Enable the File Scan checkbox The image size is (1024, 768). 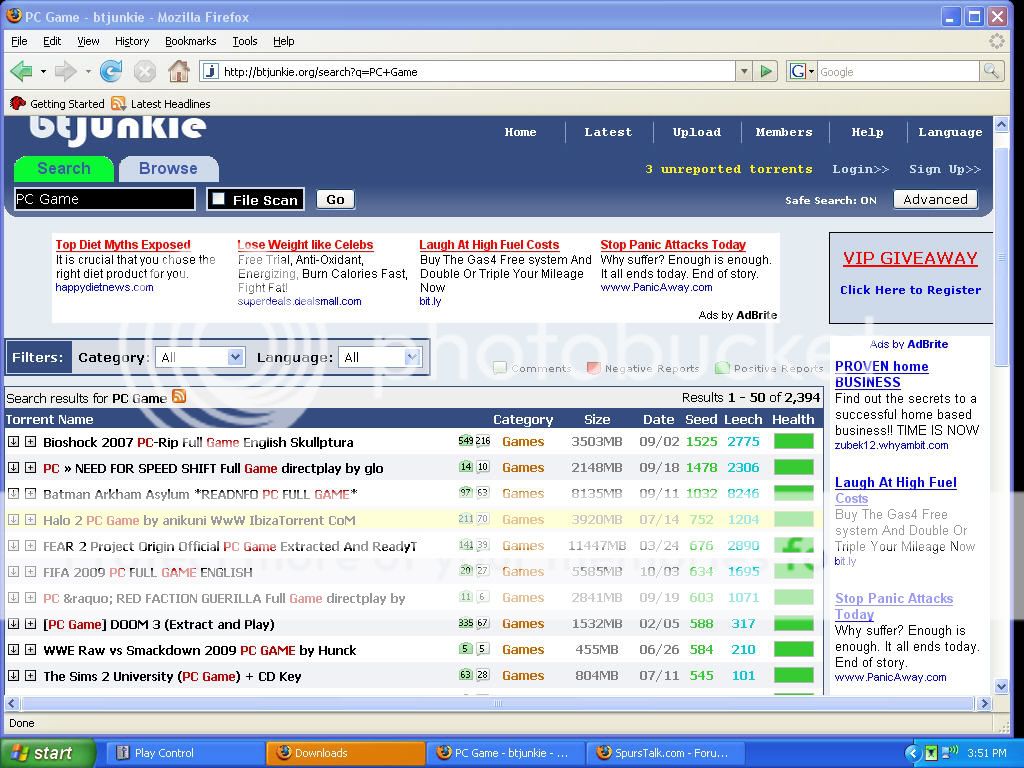pos(219,199)
